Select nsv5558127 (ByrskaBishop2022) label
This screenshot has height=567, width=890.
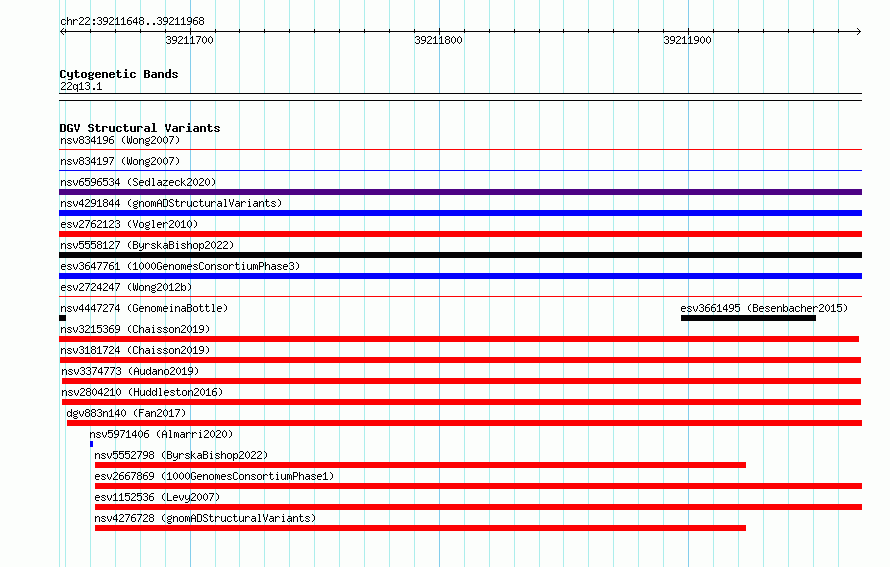147,245
